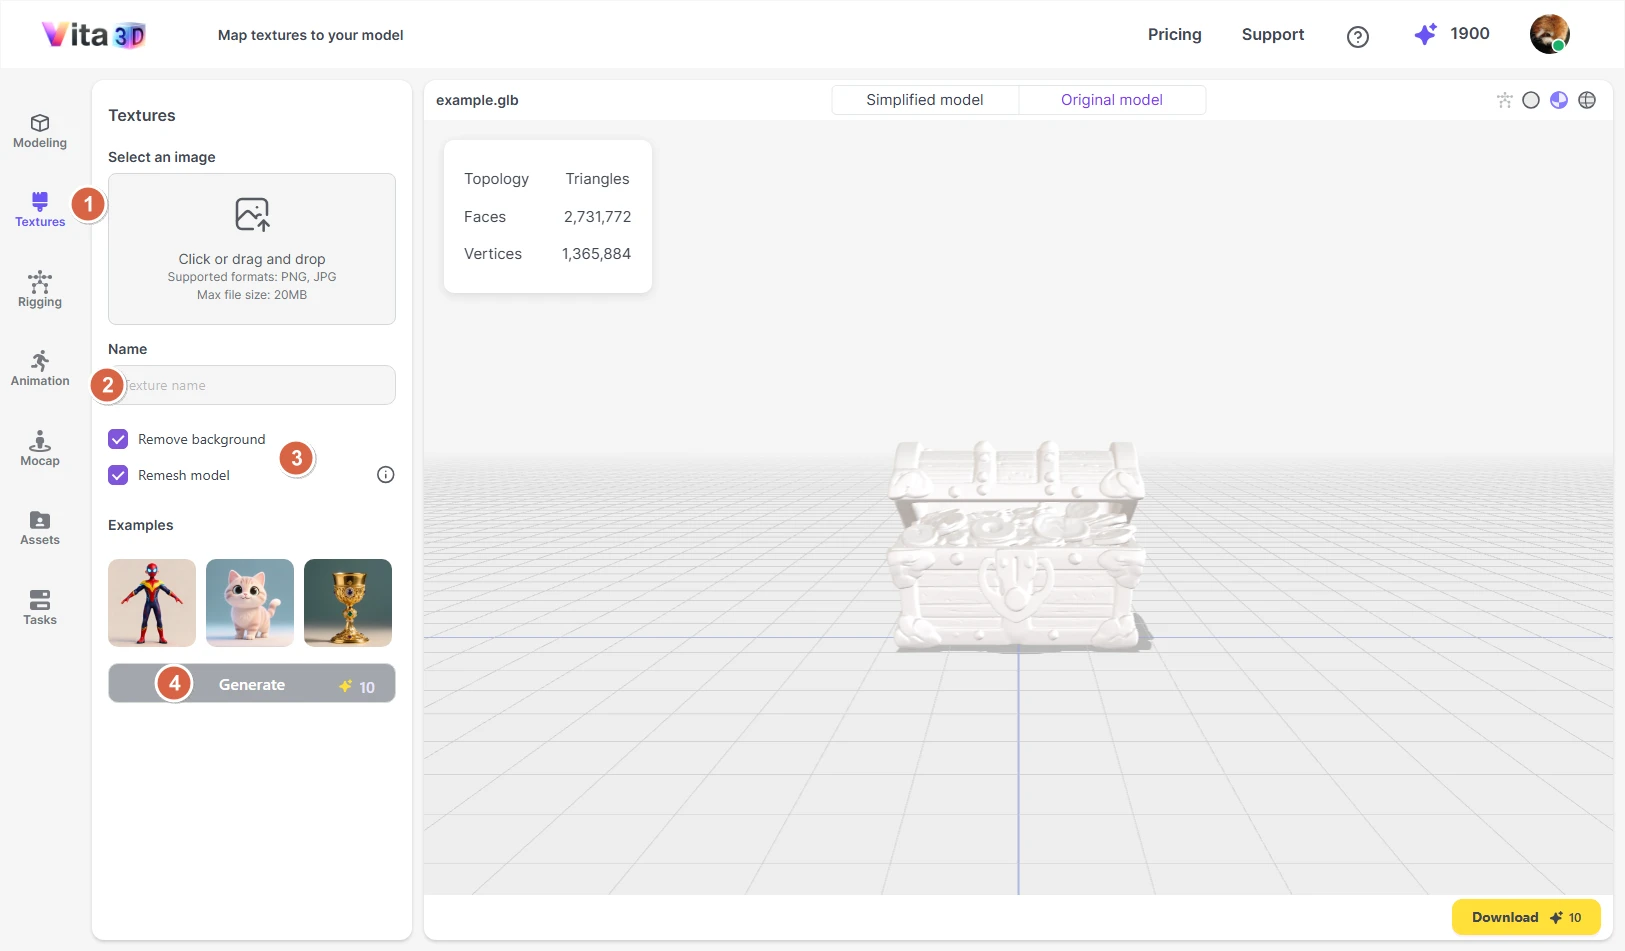
Task: Open the Assets library
Action: [40, 528]
